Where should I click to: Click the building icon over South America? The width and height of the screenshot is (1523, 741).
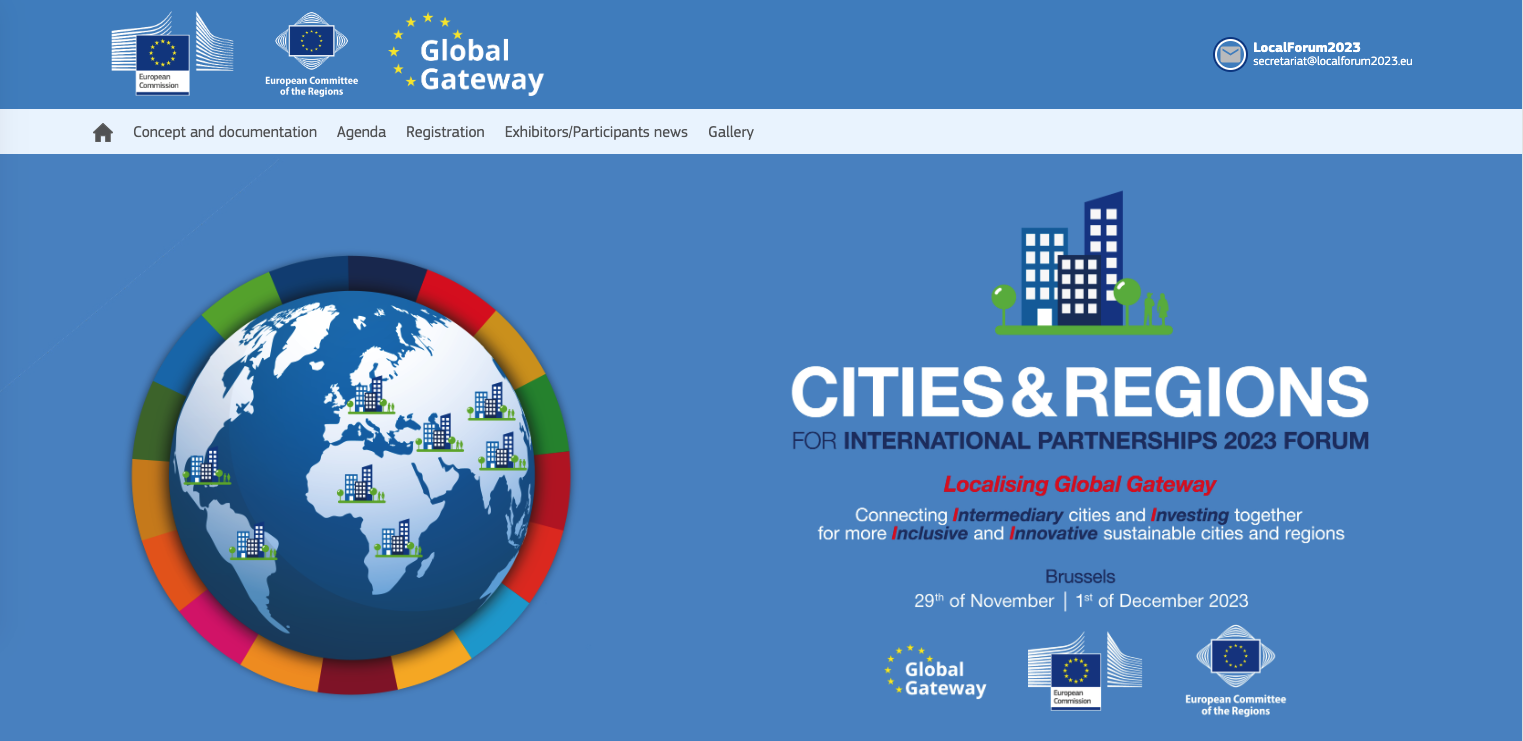251,542
